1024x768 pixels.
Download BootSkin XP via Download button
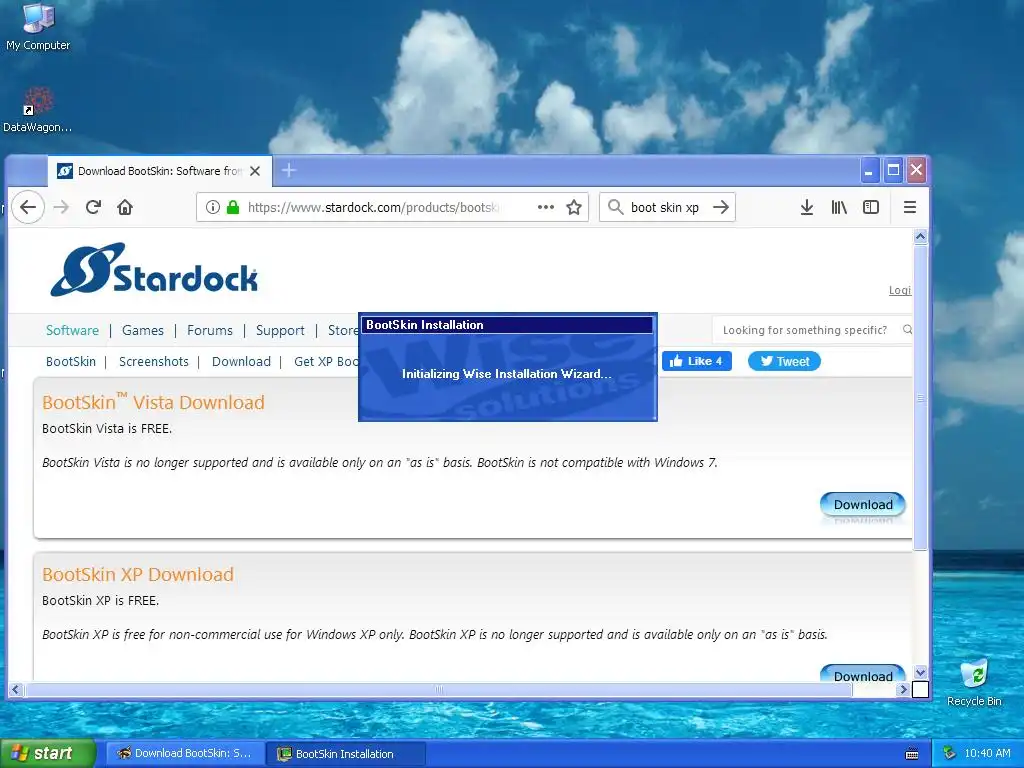tap(863, 675)
